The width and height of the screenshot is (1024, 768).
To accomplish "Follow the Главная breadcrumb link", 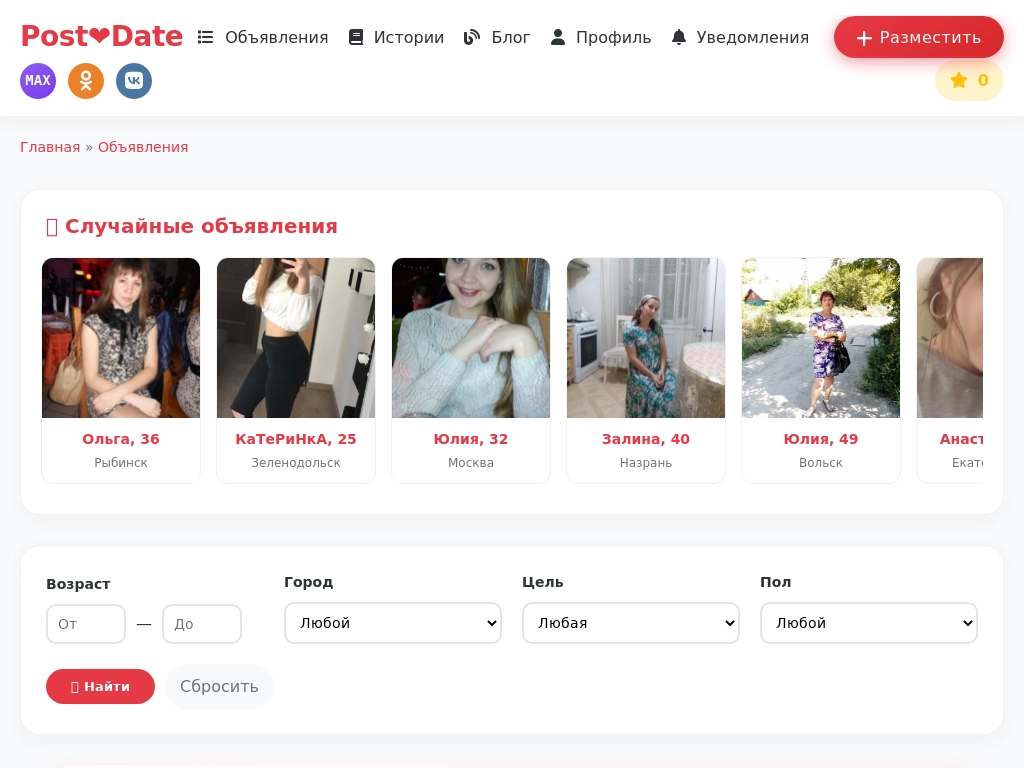I will 50,147.
